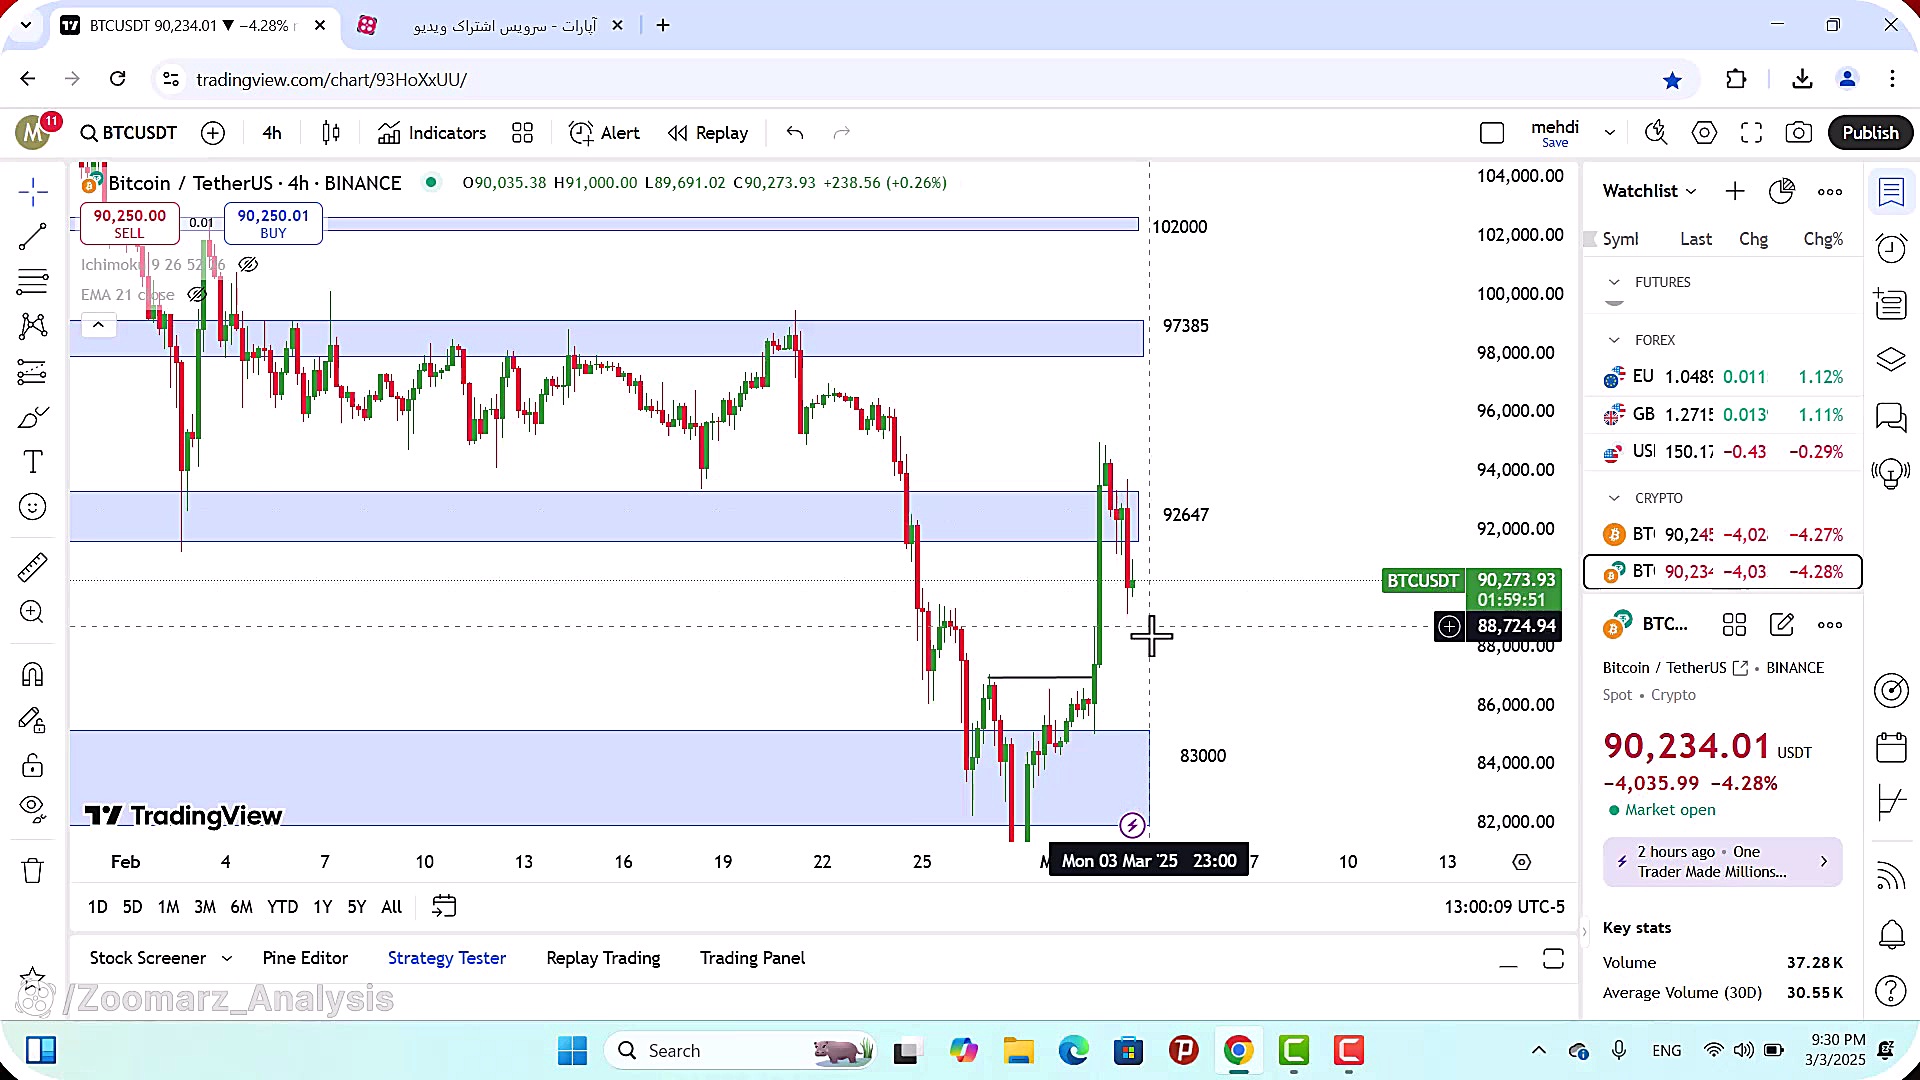Open the patterns drawing tools
Viewport: 1920px width, 1080px height.
(32, 326)
